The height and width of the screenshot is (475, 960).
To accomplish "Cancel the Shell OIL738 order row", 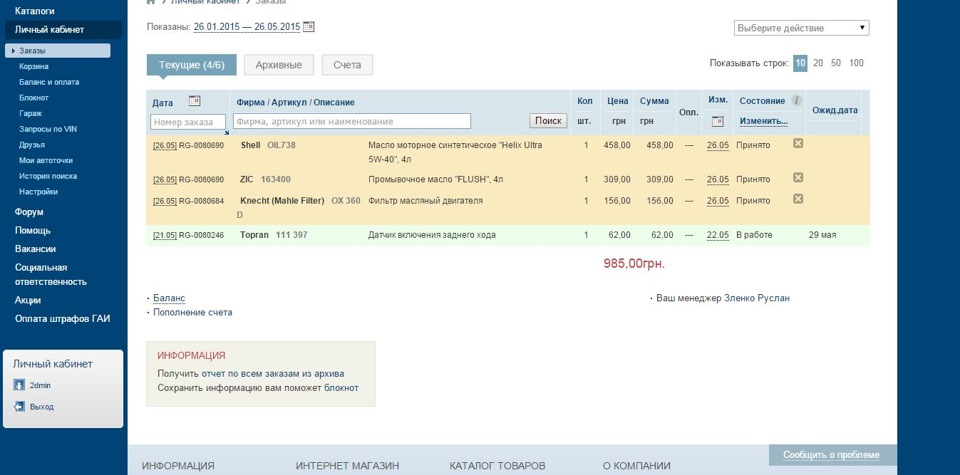I will pyautogui.click(x=798, y=143).
